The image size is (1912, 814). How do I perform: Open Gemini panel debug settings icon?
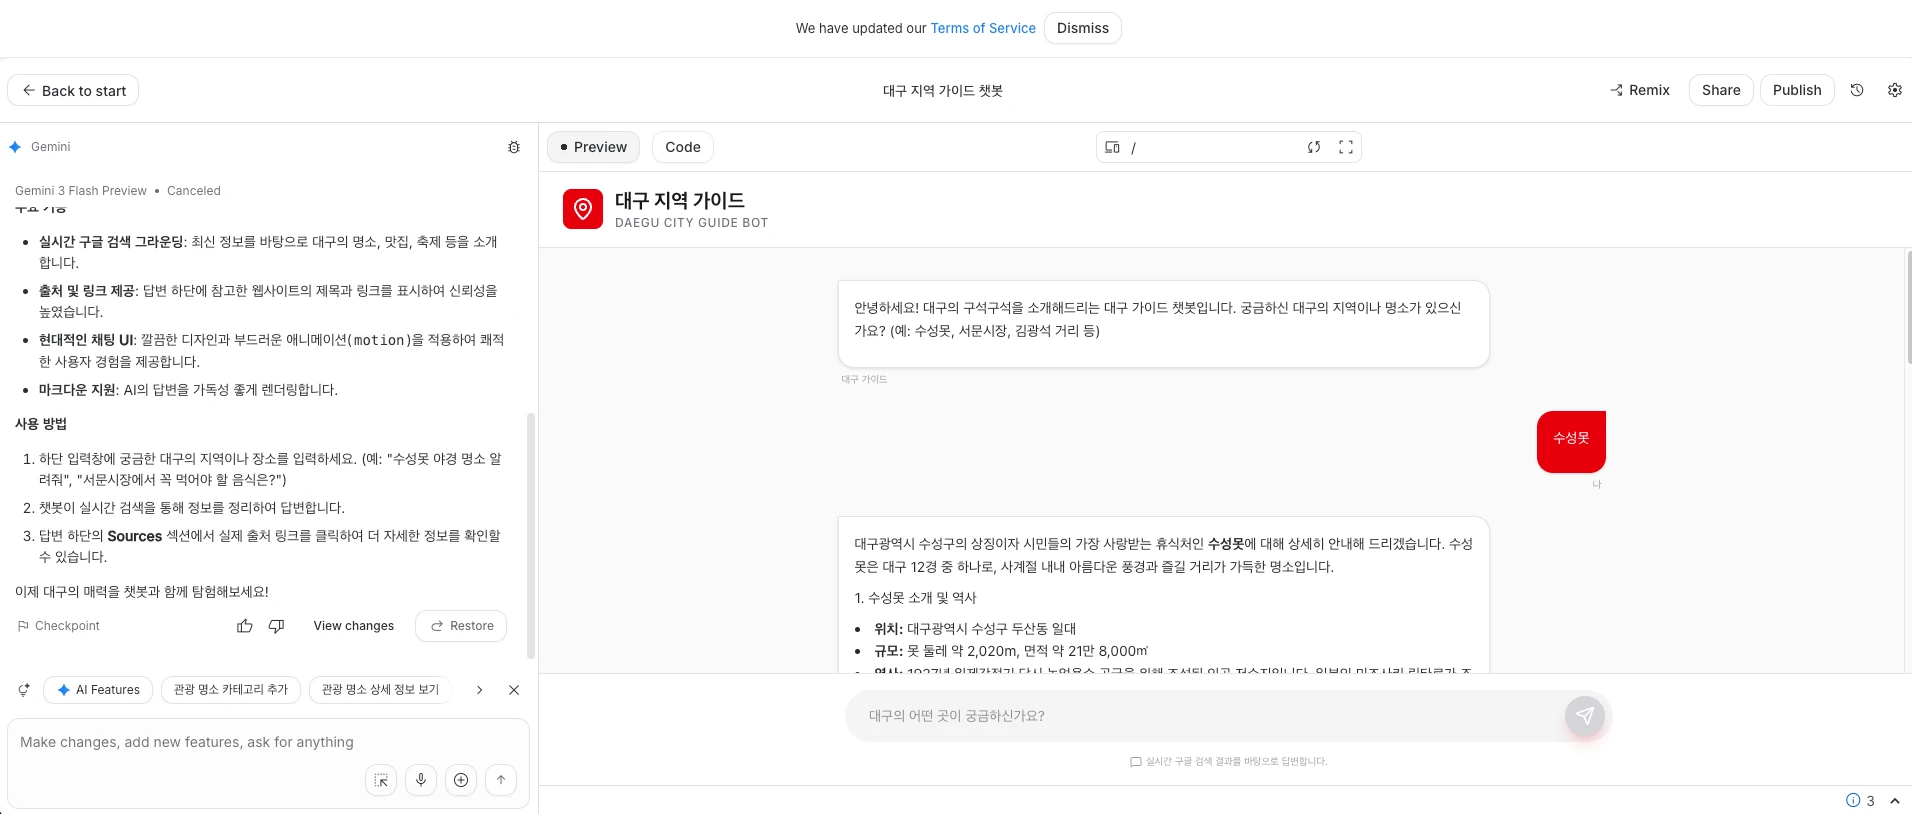click(514, 147)
